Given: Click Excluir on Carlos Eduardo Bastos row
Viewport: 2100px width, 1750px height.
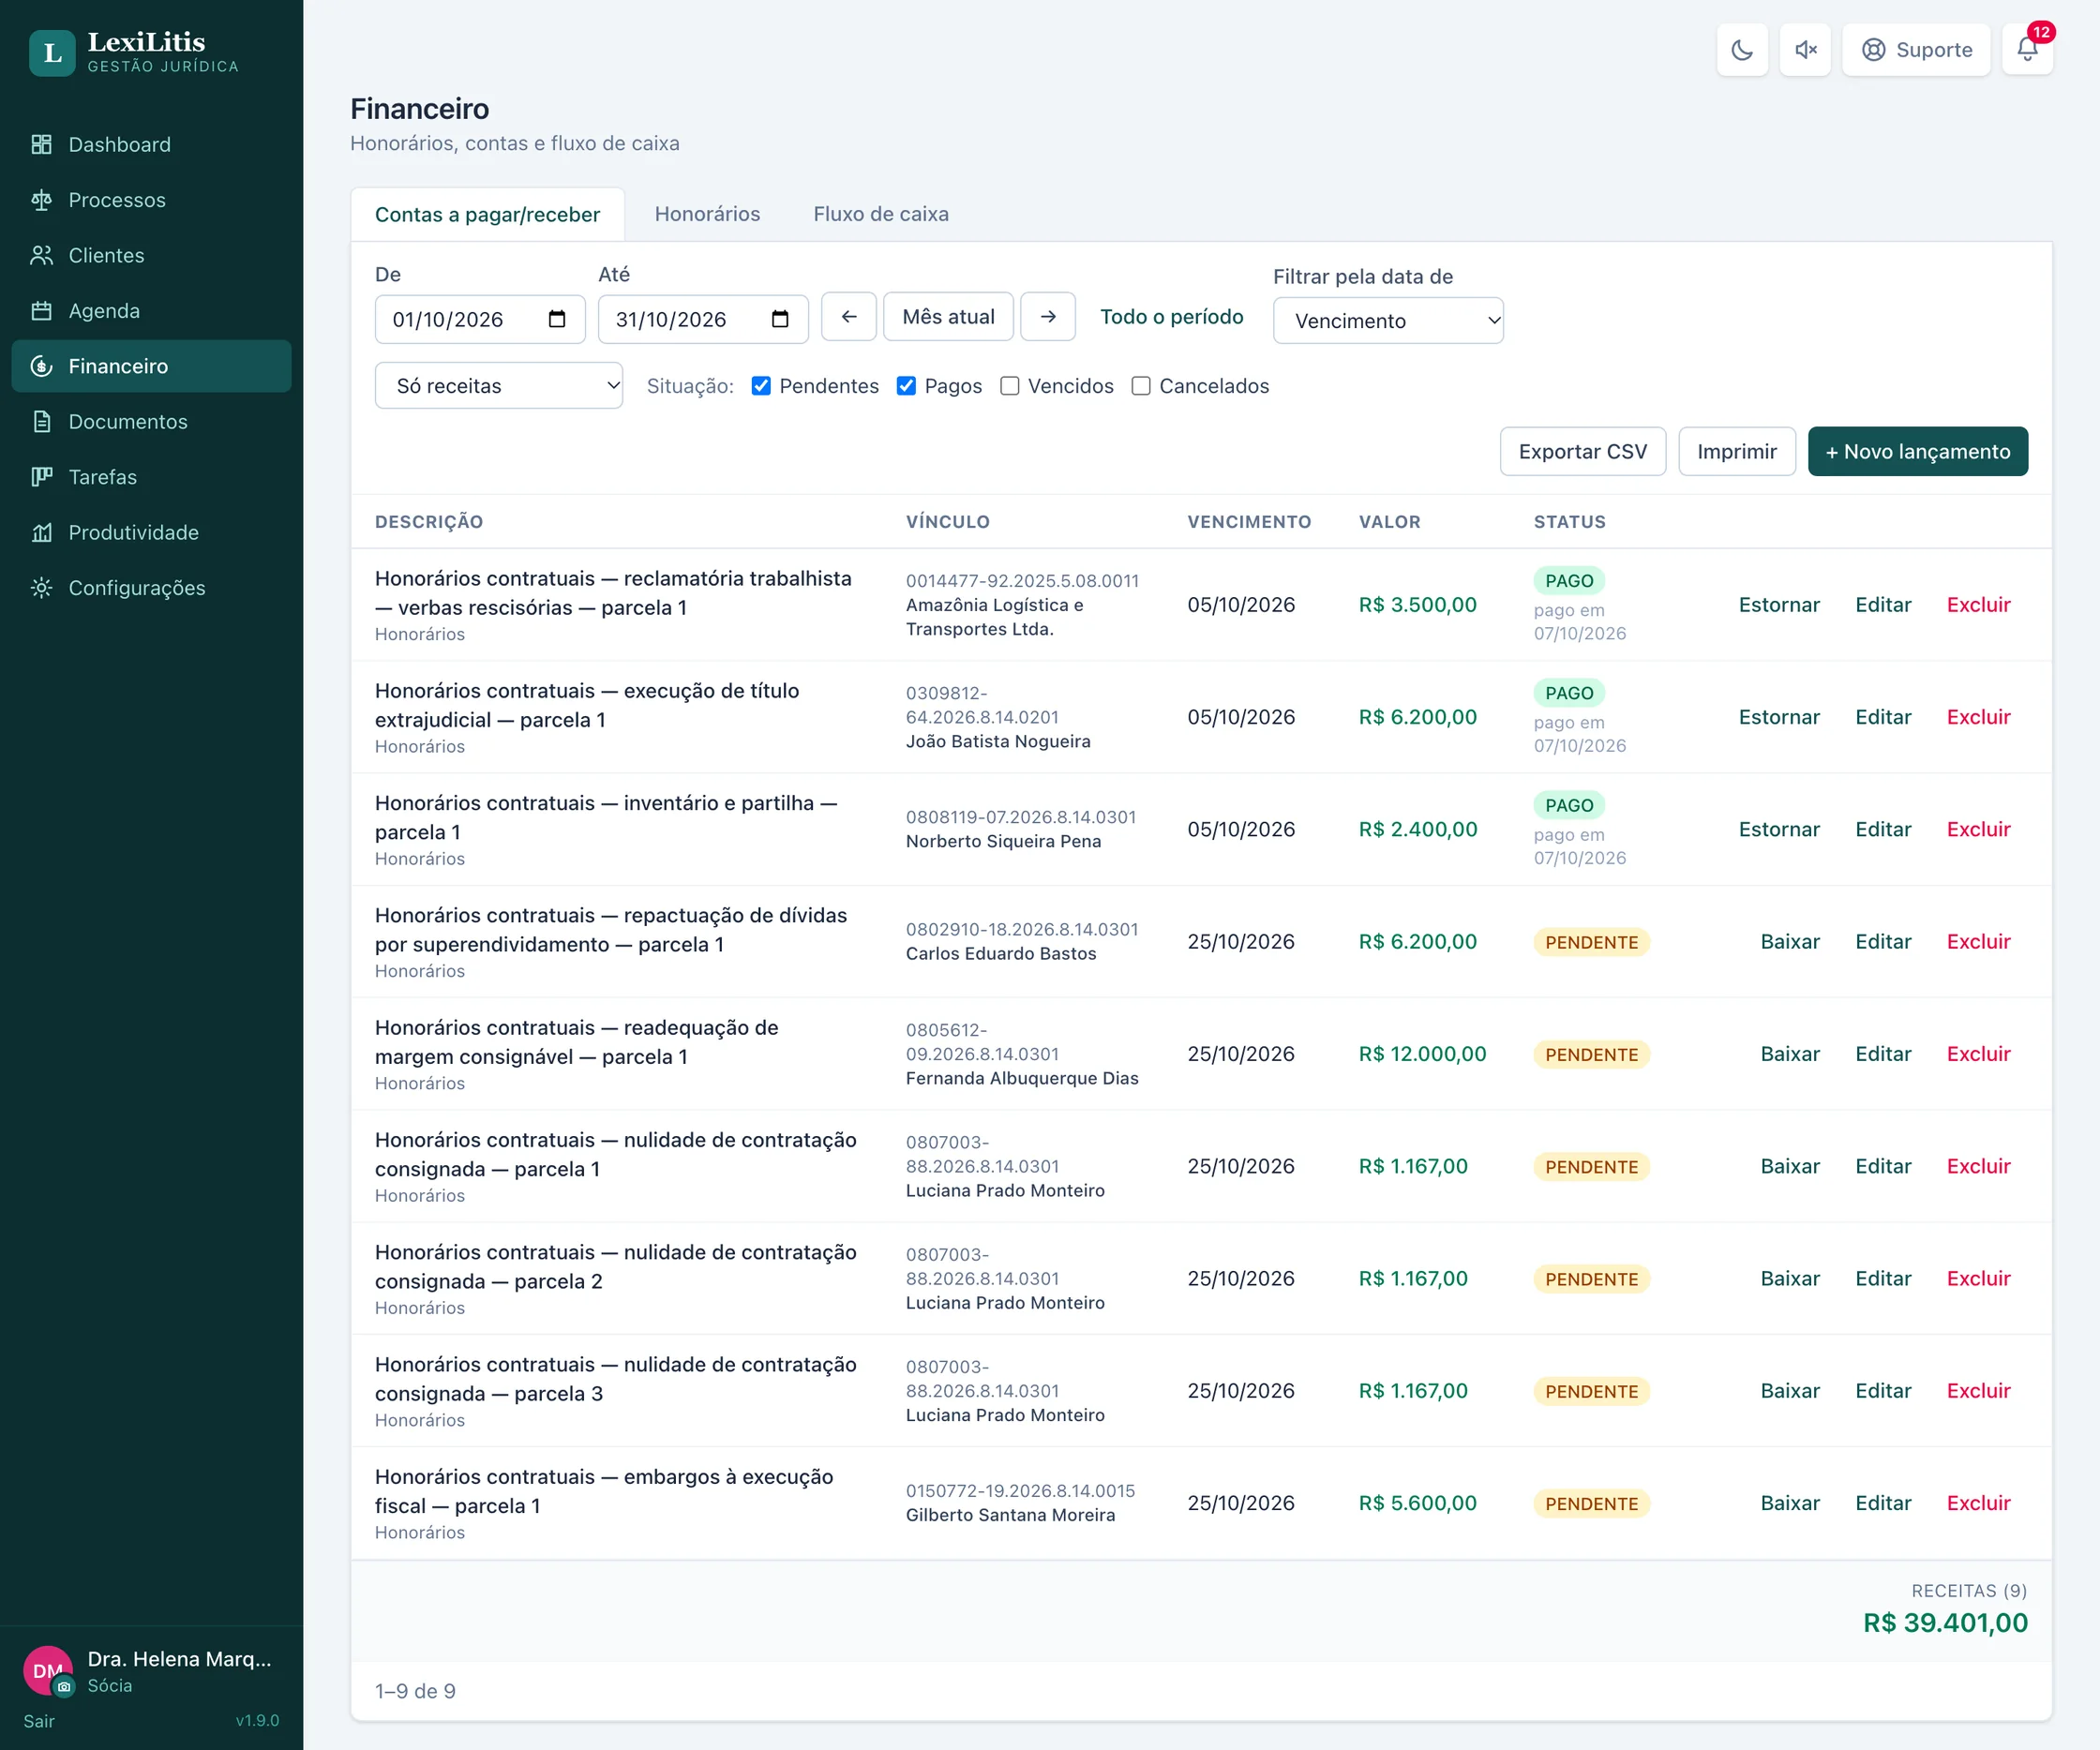Looking at the screenshot, I should [1978, 942].
